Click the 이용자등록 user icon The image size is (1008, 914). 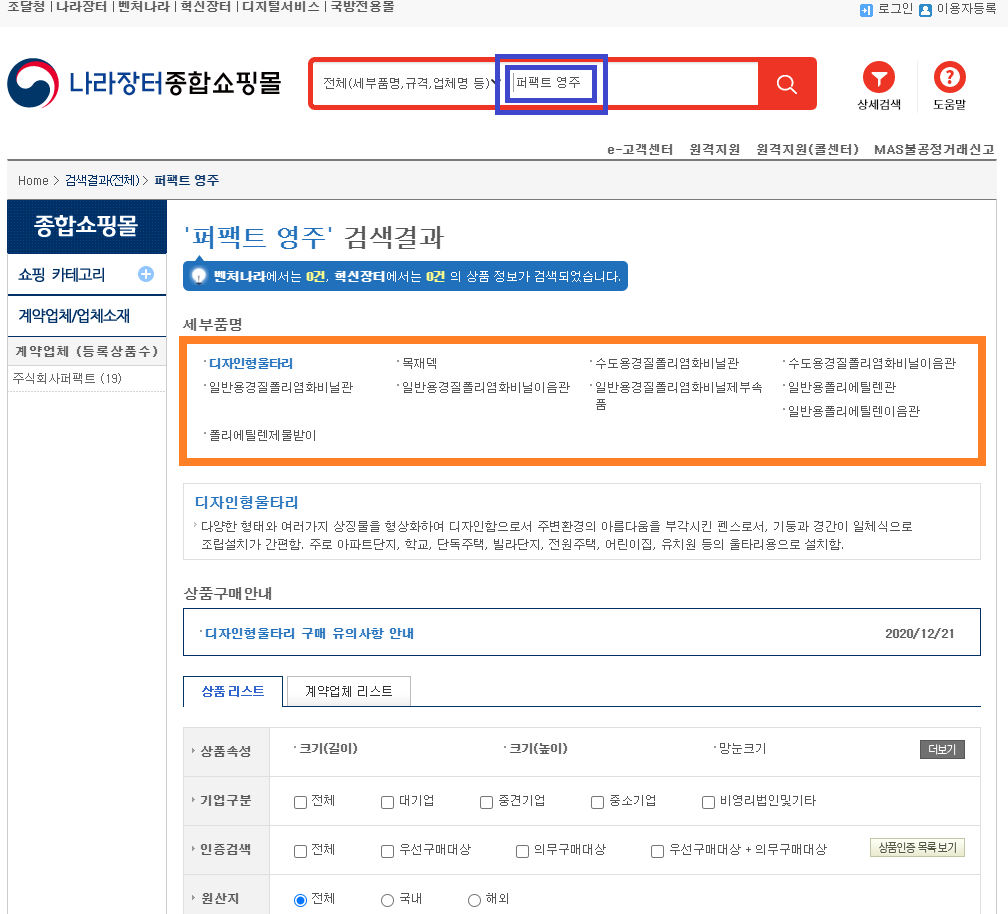coord(925,10)
